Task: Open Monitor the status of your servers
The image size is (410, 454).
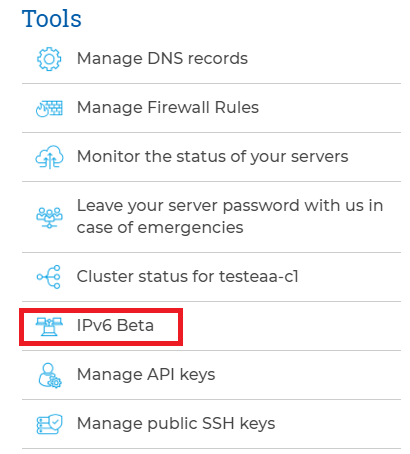Action: pyautogui.click(x=213, y=157)
